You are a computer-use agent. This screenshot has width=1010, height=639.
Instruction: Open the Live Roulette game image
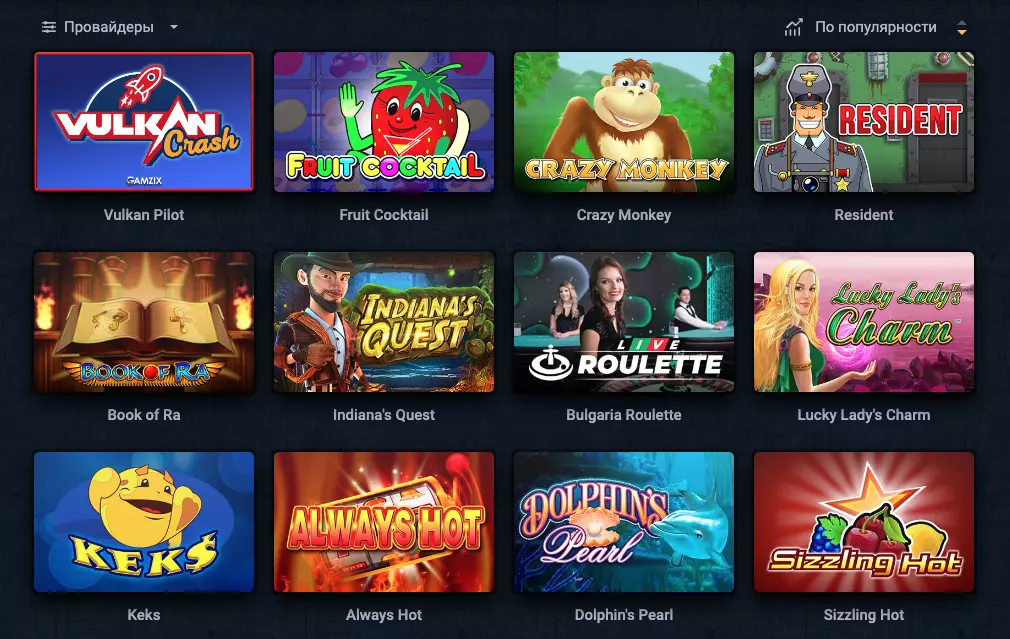(x=624, y=322)
